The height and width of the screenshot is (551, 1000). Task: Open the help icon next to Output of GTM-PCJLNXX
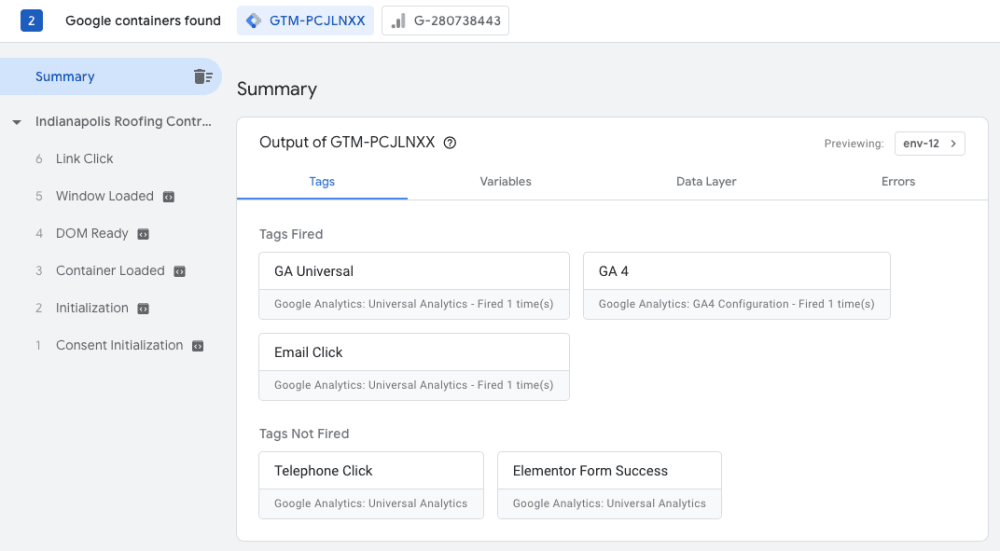click(450, 143)
